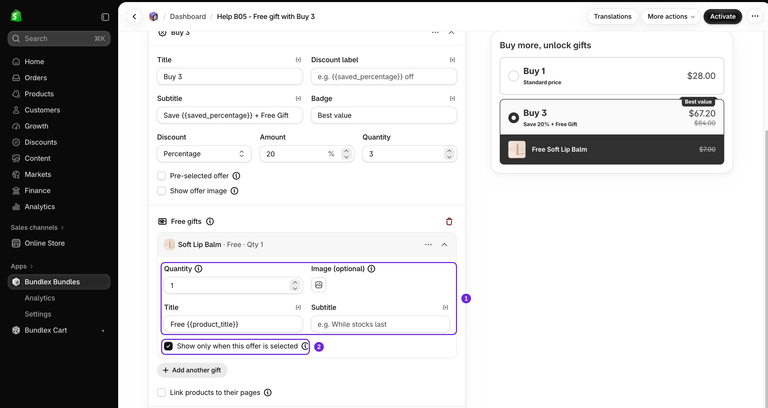The image size is (768, 408).
Task: Click the offer Quantity stepper arrows
Action: coord(449,154)
